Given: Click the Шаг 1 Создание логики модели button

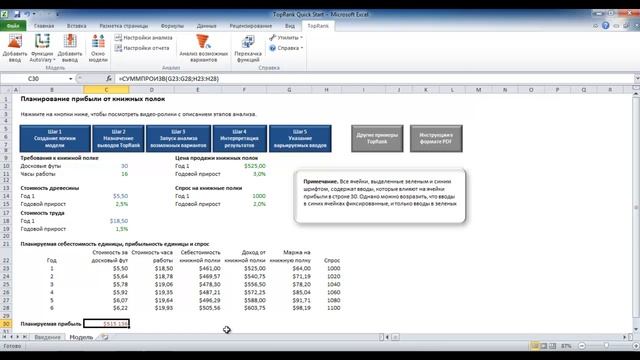Looking at the screenshot, I should pyautogui.click(x=55, y=138).
